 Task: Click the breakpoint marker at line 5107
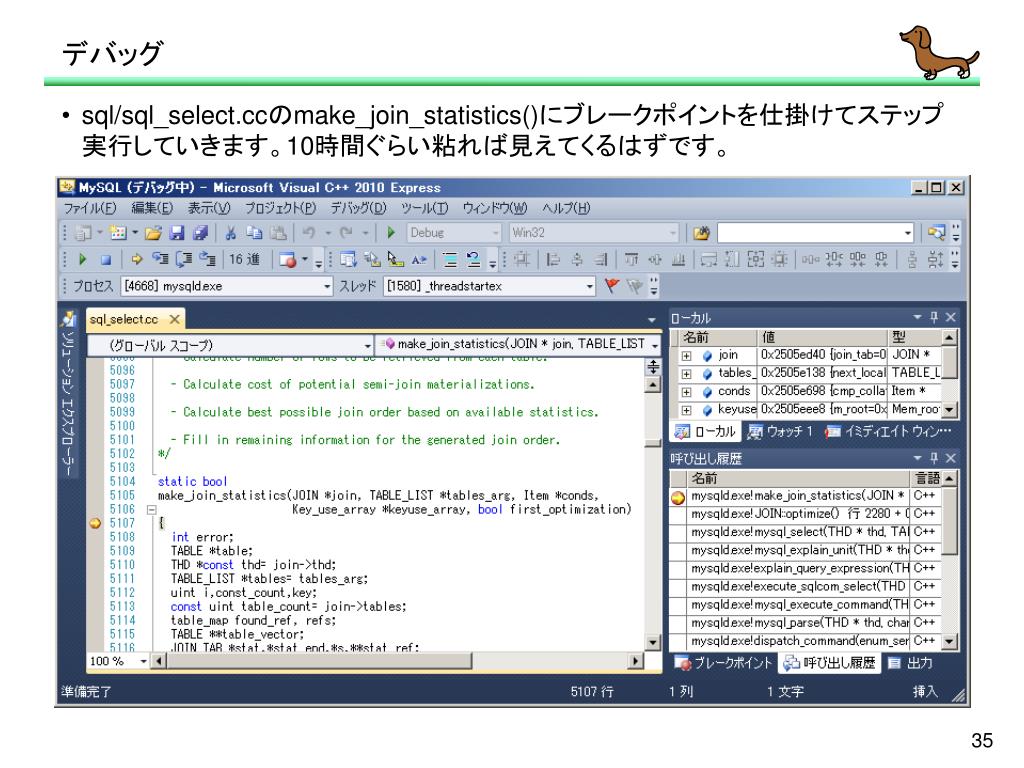[x=95, y=523]
